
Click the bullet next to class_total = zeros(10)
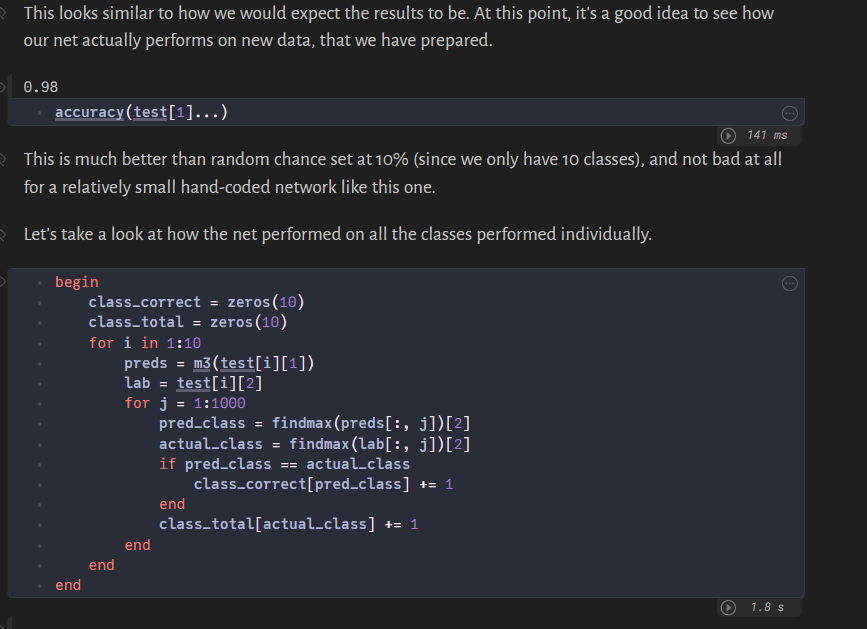(39, 322)
